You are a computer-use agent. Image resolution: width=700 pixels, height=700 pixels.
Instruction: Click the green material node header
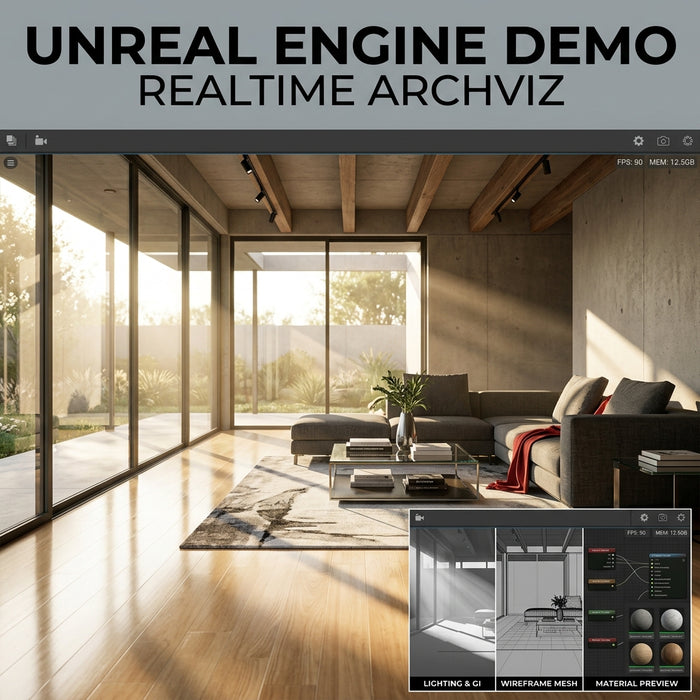tap(601, 612)
